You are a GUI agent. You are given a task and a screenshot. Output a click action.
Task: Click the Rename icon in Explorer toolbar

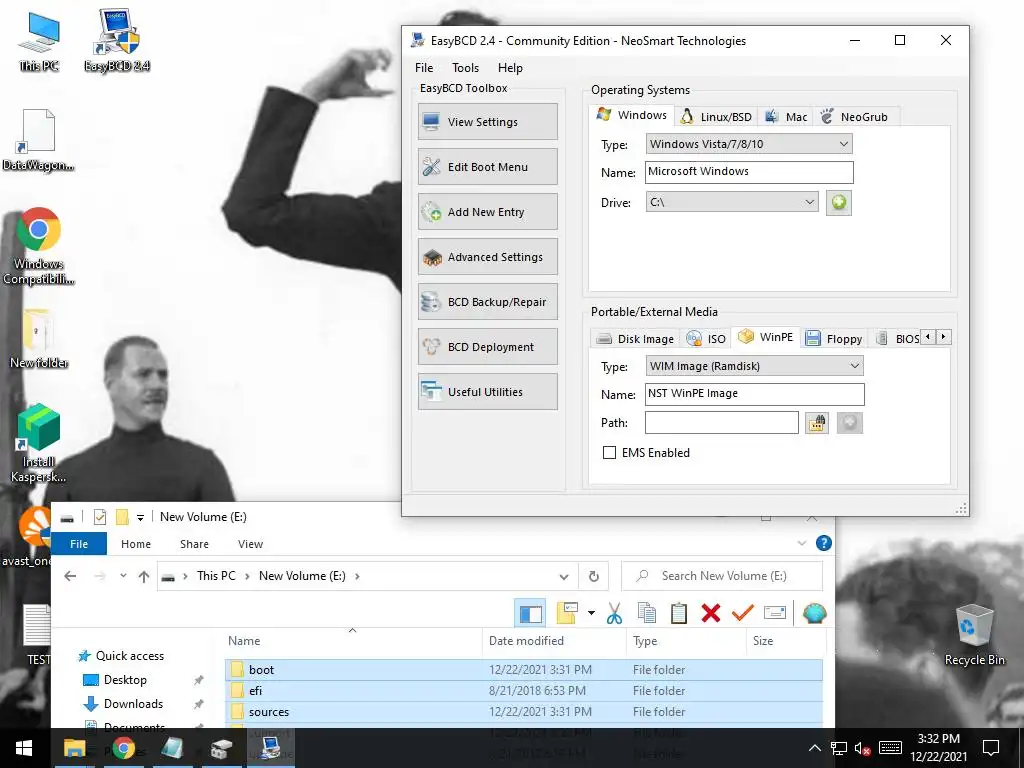pyautogui.click(x=775, y=613)
